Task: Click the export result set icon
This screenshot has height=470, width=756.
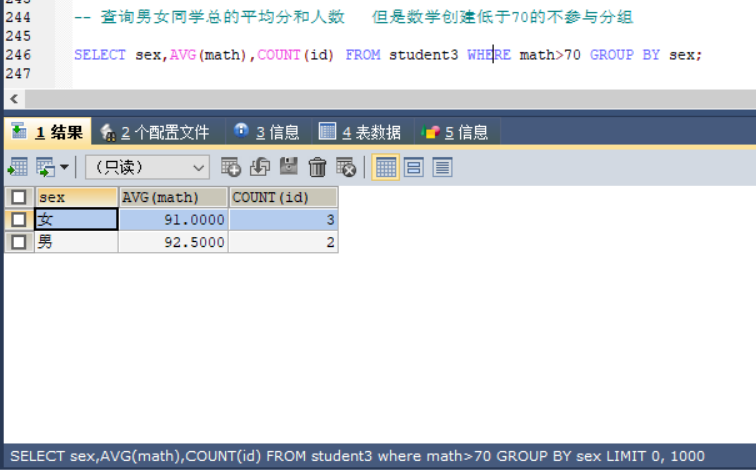Action: pos(18,168)
